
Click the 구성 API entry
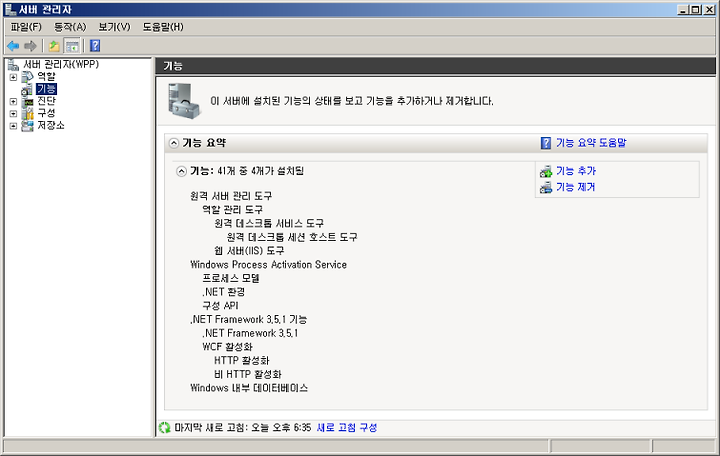[x=220, y=306]
